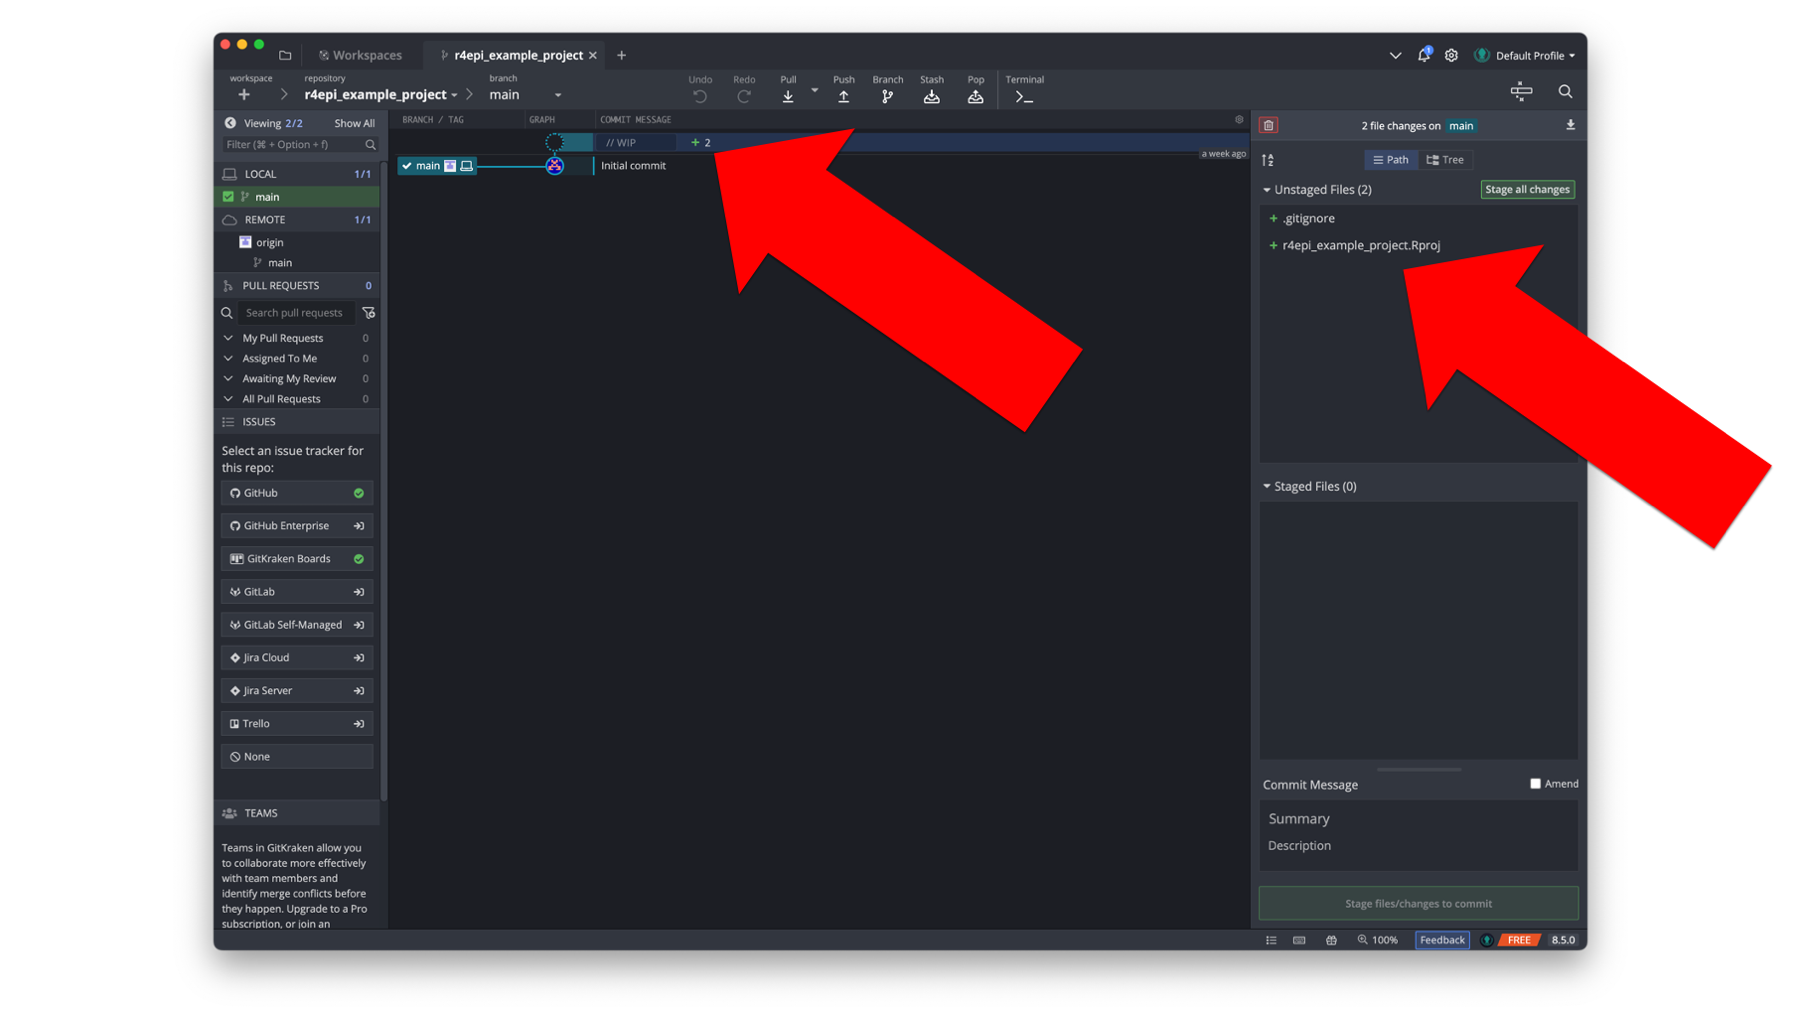Click Show All in left panel
This screenshot has height=1013, width=1801.
click(x=354, y=123)
